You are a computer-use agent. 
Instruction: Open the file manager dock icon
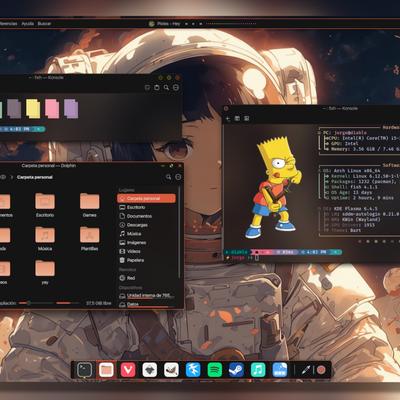click(106, 370)
